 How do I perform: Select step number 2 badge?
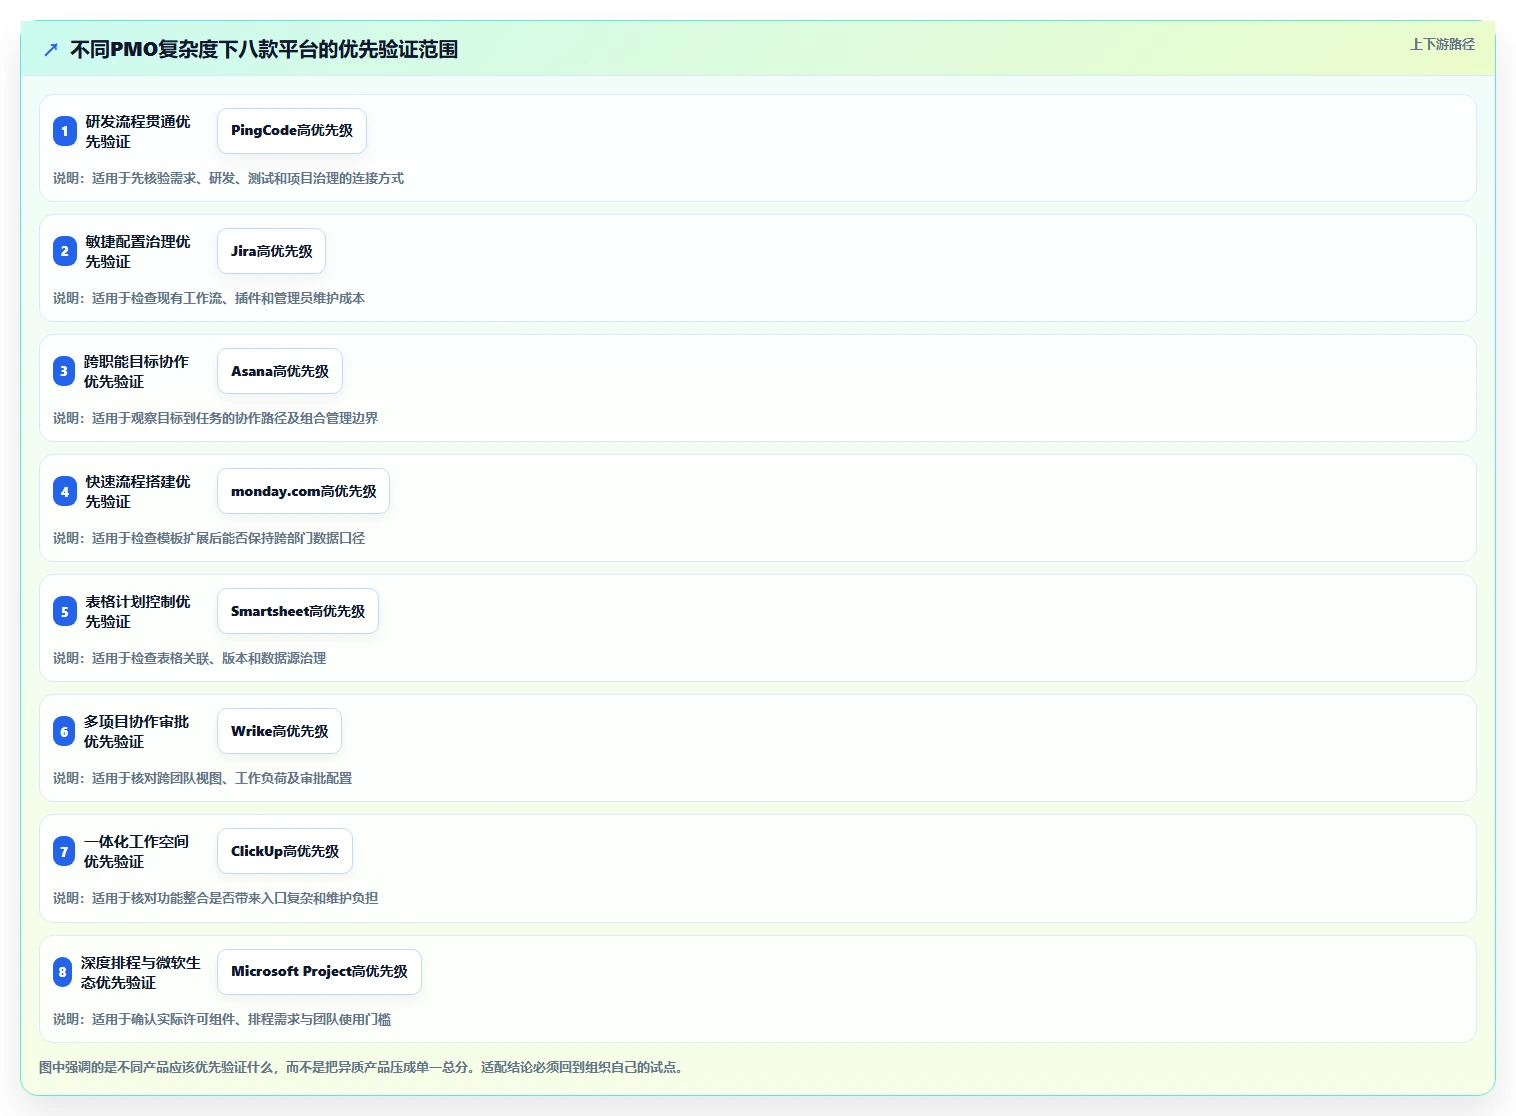click(65, 251)
